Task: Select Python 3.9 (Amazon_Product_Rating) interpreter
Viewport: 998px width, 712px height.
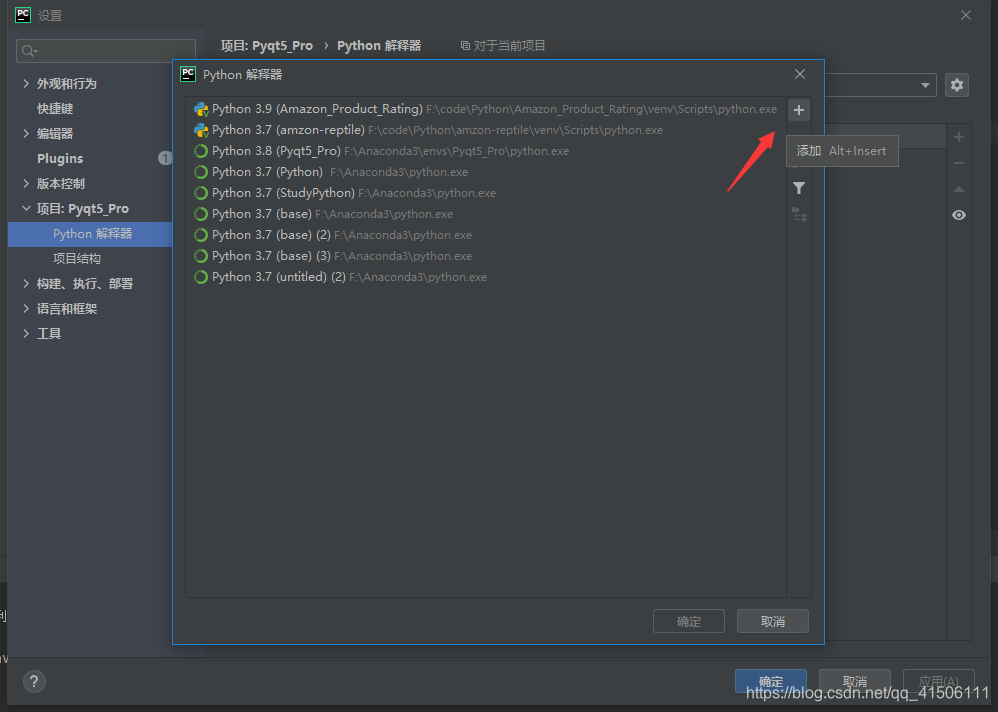Action: [x=486, y=109]
